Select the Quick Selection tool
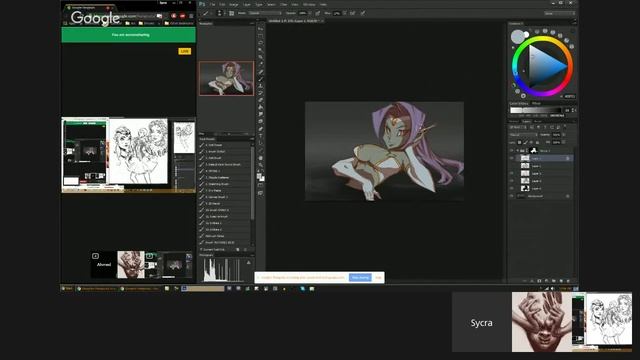The width and height of the screenshot is (640, 360). pyautogui.click(x=260, y=50)
